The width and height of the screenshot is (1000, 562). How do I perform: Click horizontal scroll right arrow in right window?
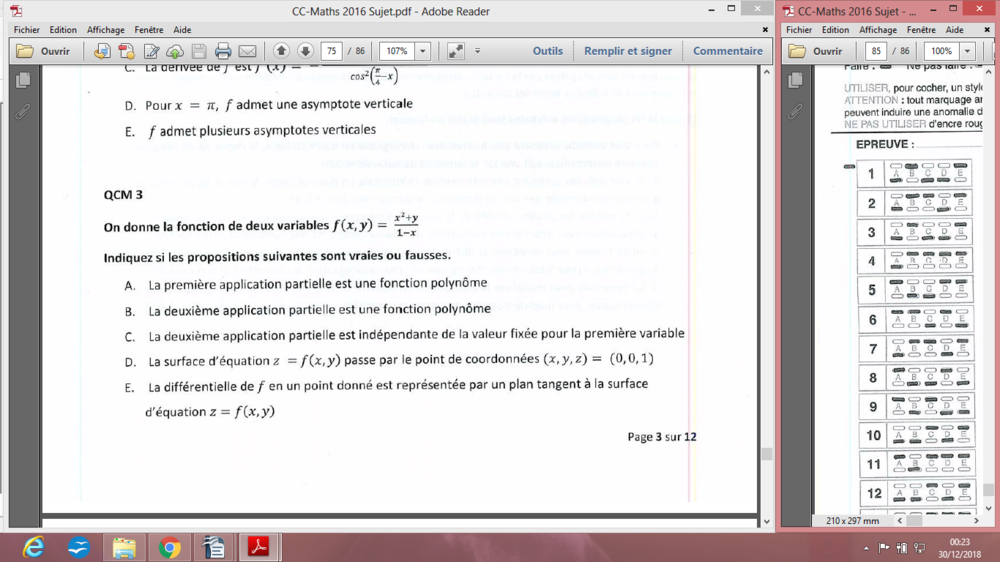pyautogui.click(x=976, y=521)
